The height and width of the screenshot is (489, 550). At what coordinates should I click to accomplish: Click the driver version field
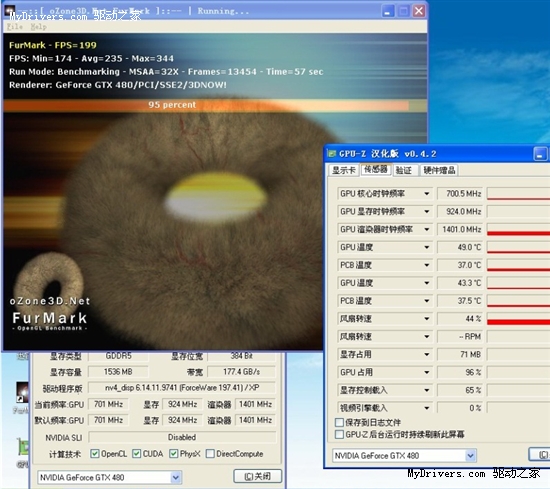[182, 388]
